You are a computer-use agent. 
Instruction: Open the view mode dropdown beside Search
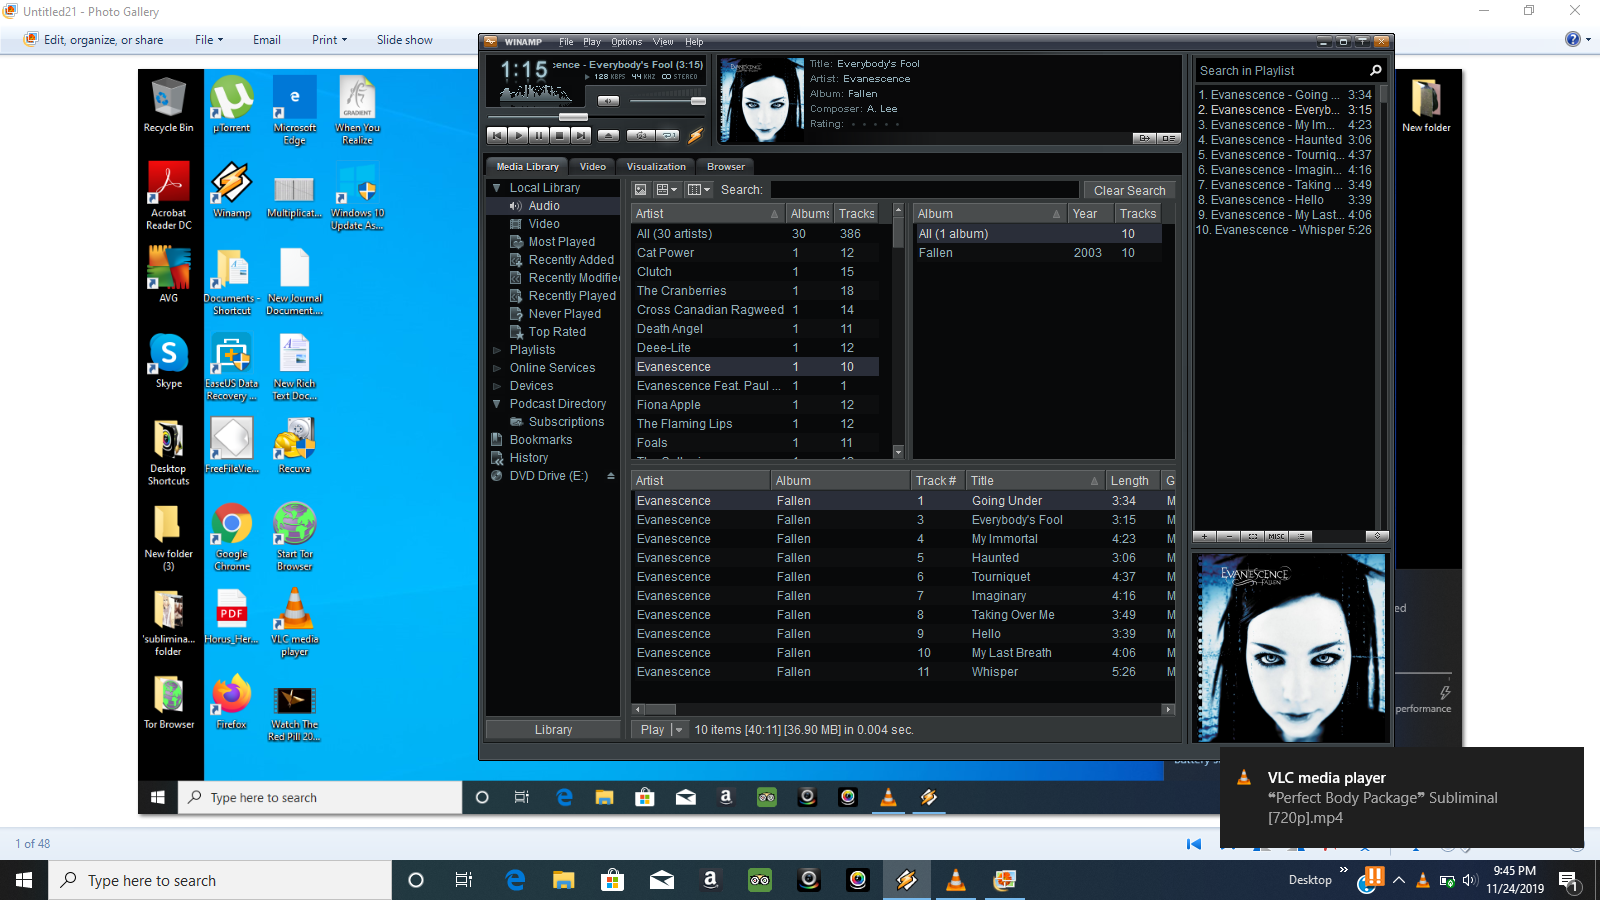(666, 190)
